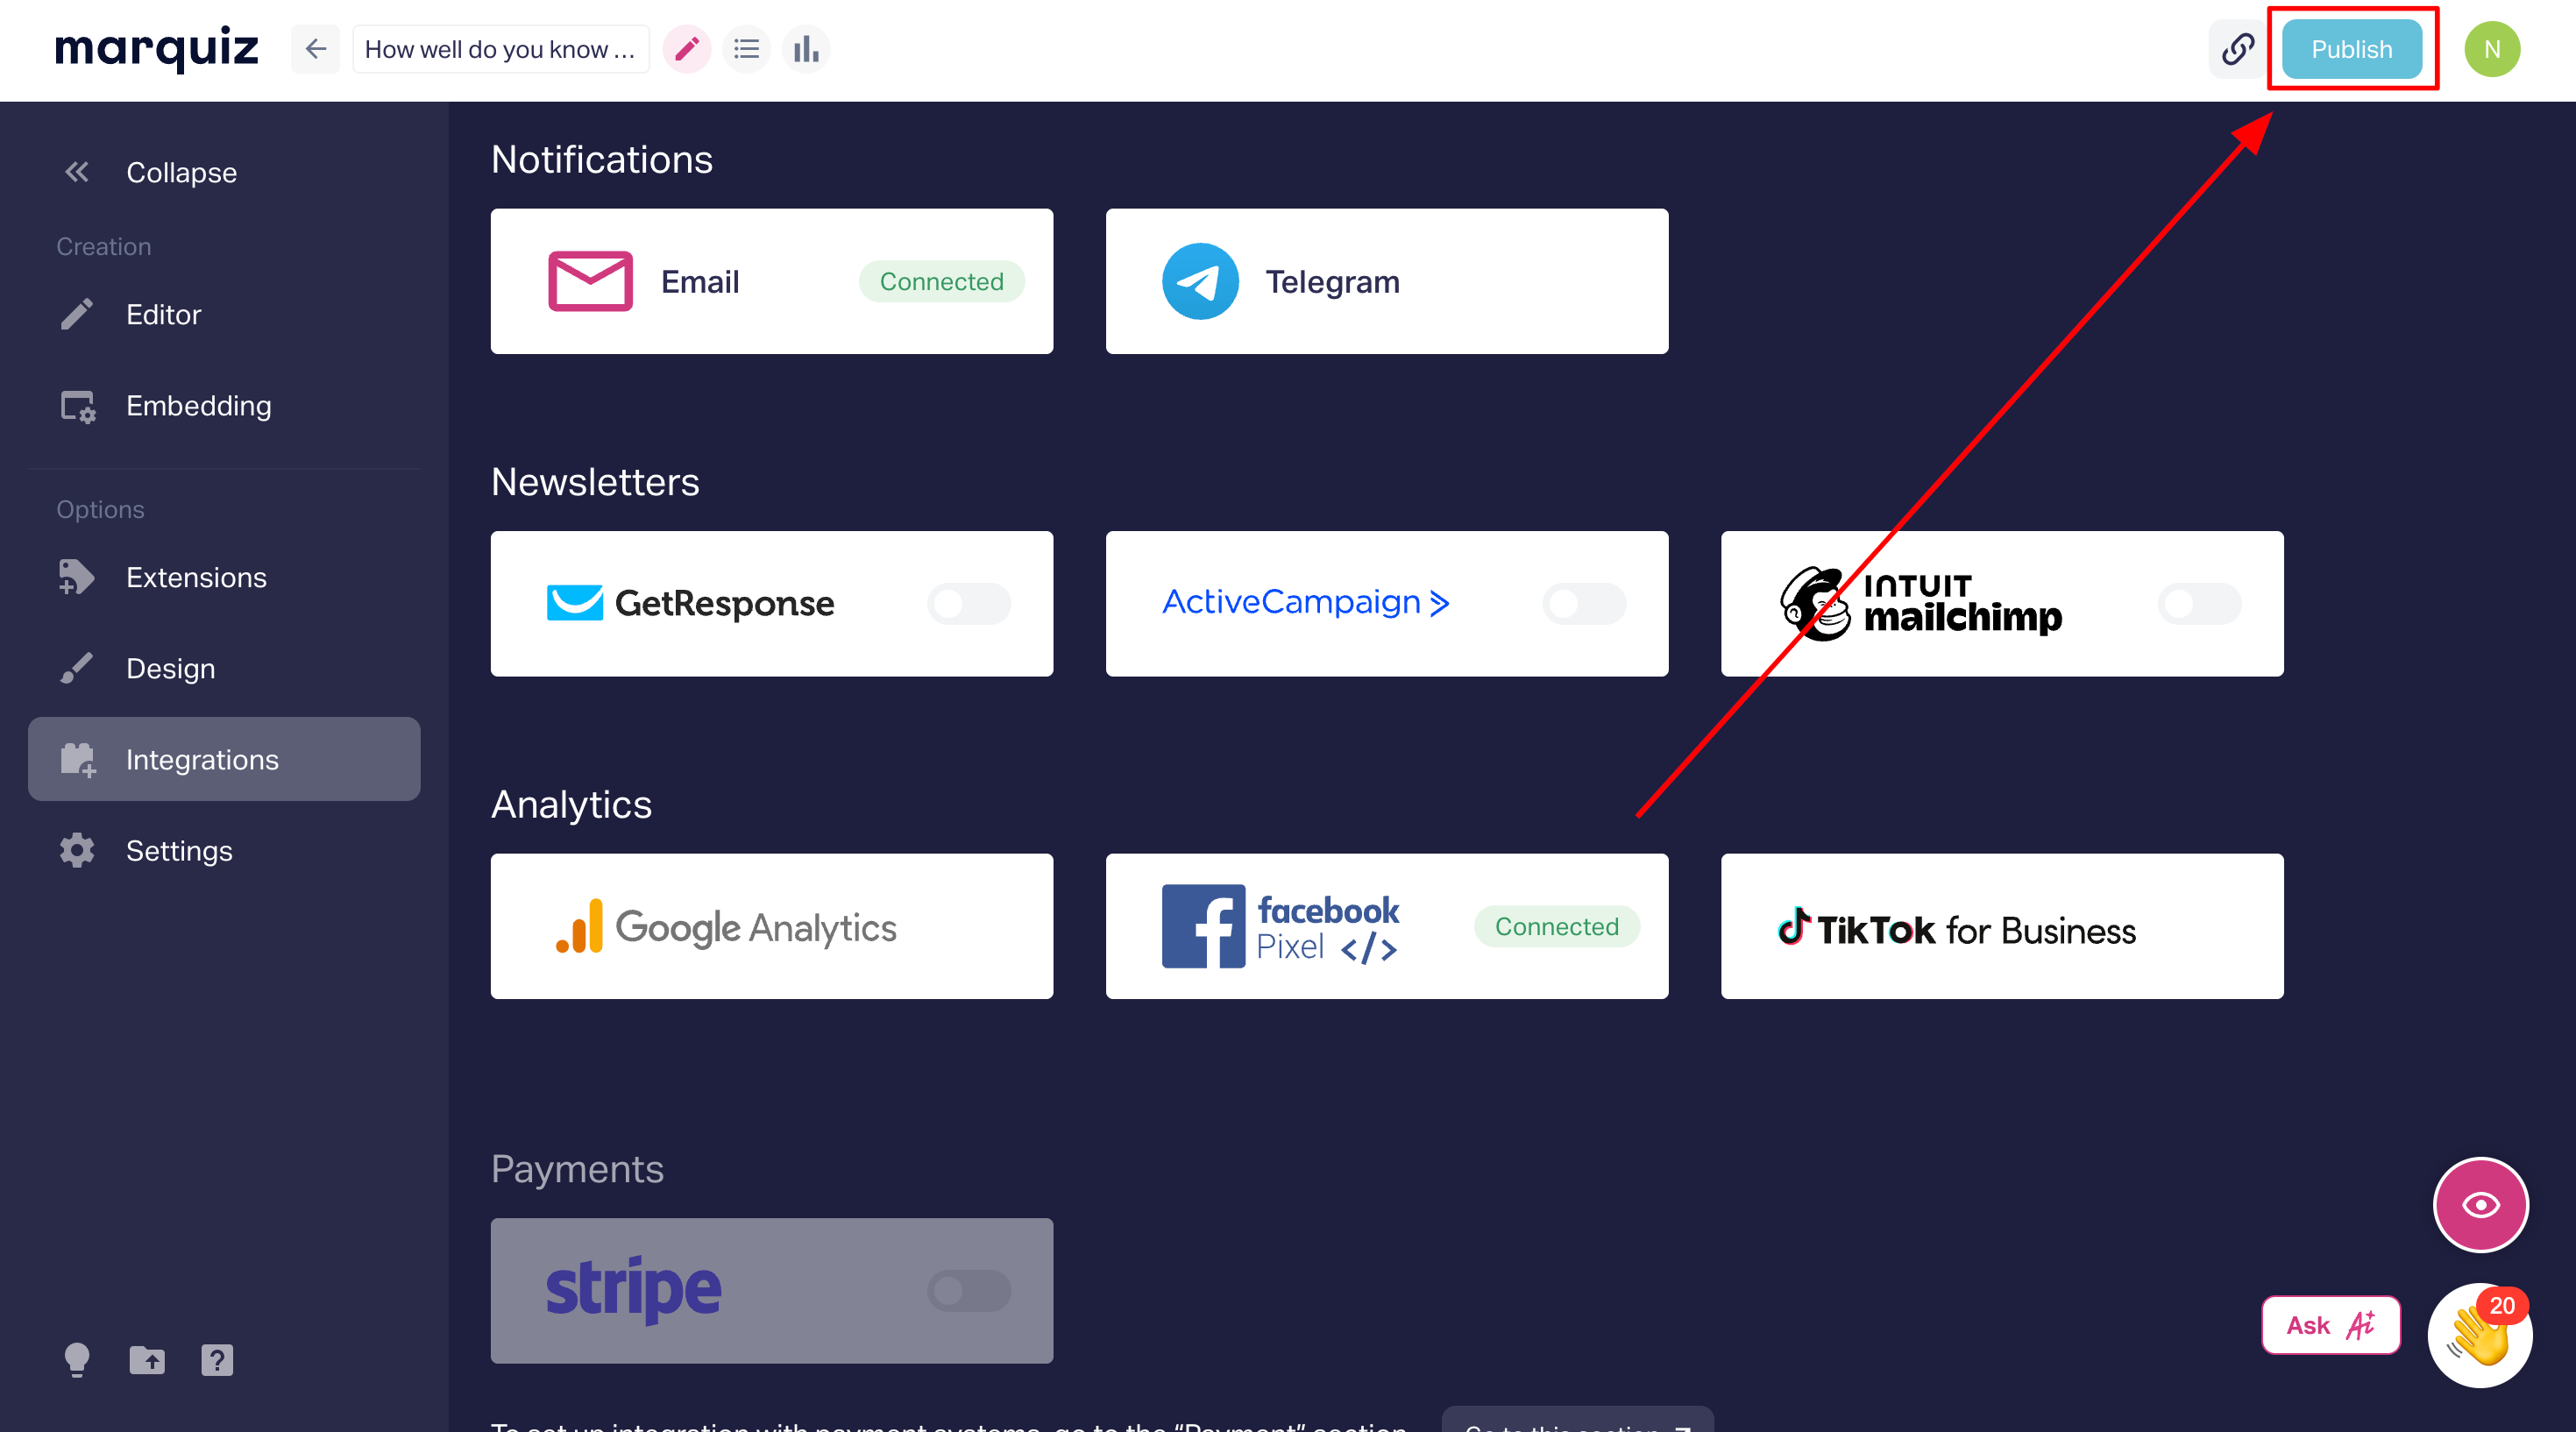The width and height of the screenshot is (2576, 1432).
Task: Open the N user avatar menu
Action: click(x=2491, y=49)
